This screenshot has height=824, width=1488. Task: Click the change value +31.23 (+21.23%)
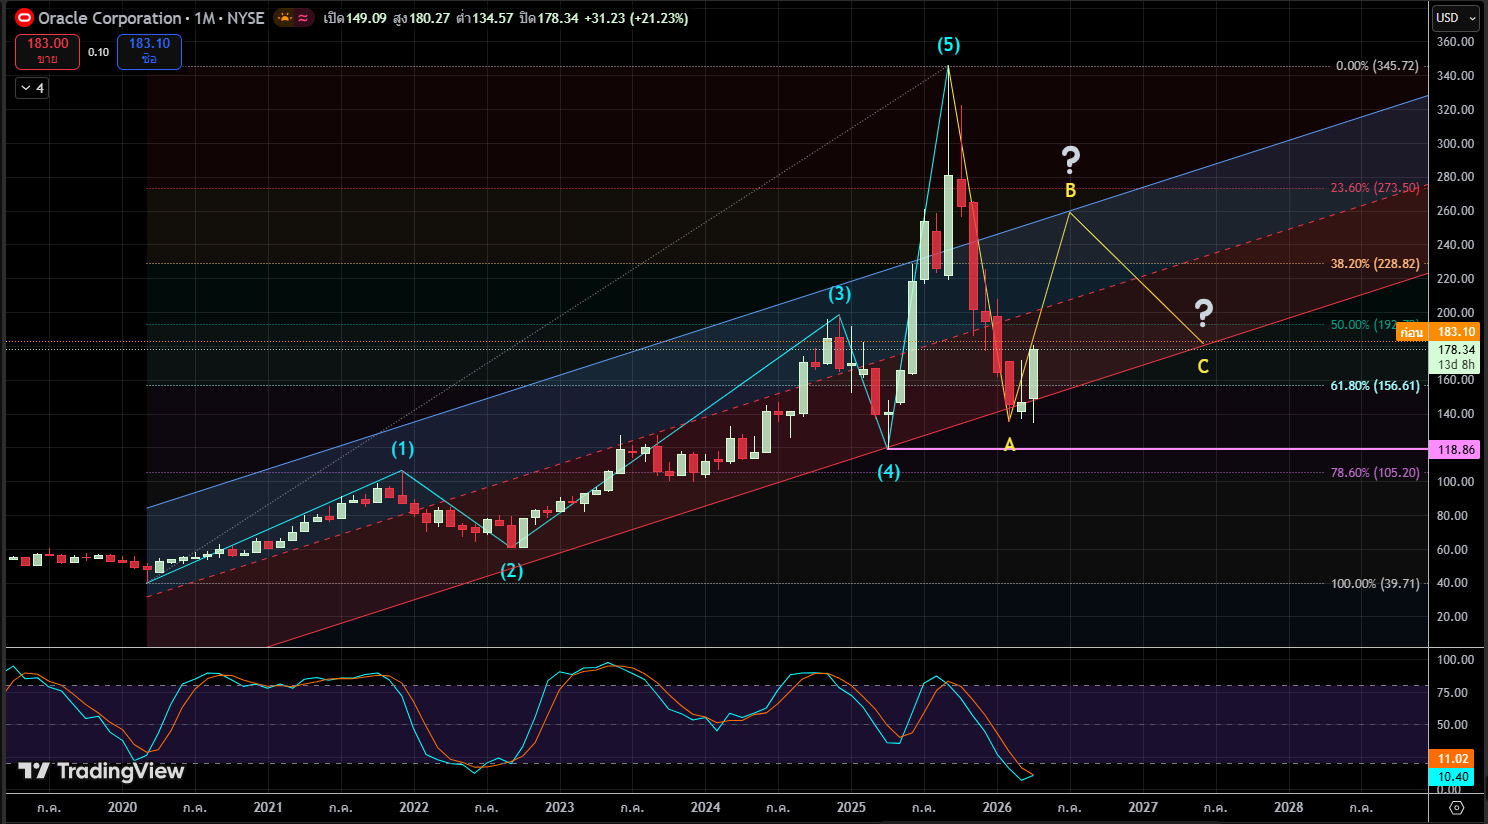pos(636,18)
